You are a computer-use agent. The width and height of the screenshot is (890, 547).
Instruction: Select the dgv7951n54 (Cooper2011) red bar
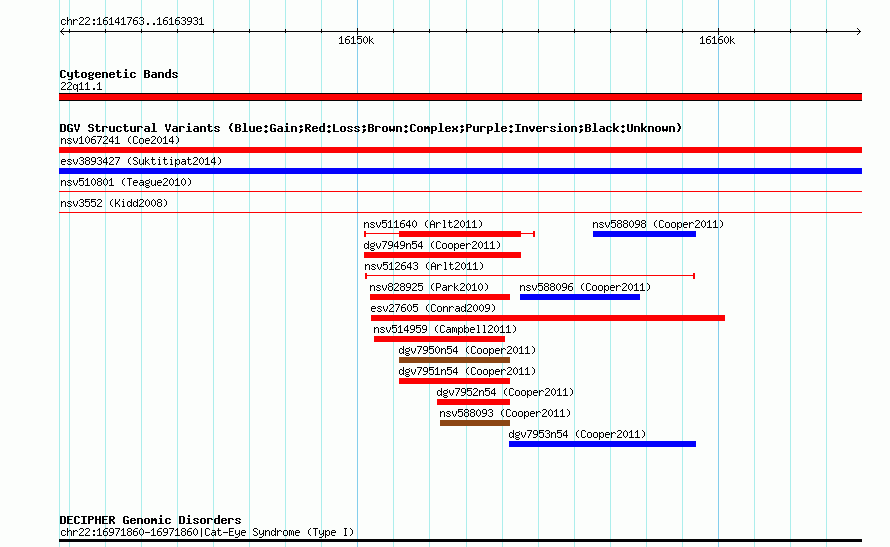(454, 381)
